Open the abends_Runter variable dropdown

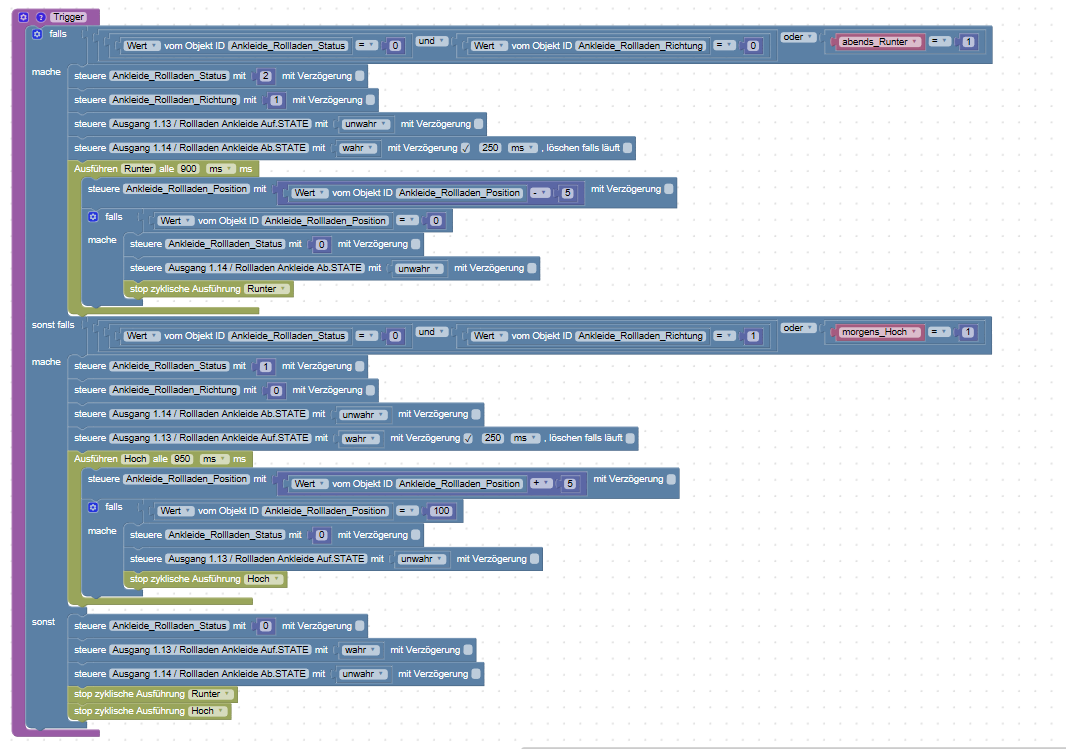880,41
